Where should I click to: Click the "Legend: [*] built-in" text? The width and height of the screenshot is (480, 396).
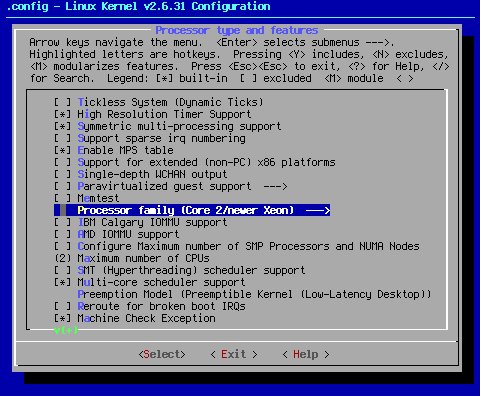[x=167, y=78]
